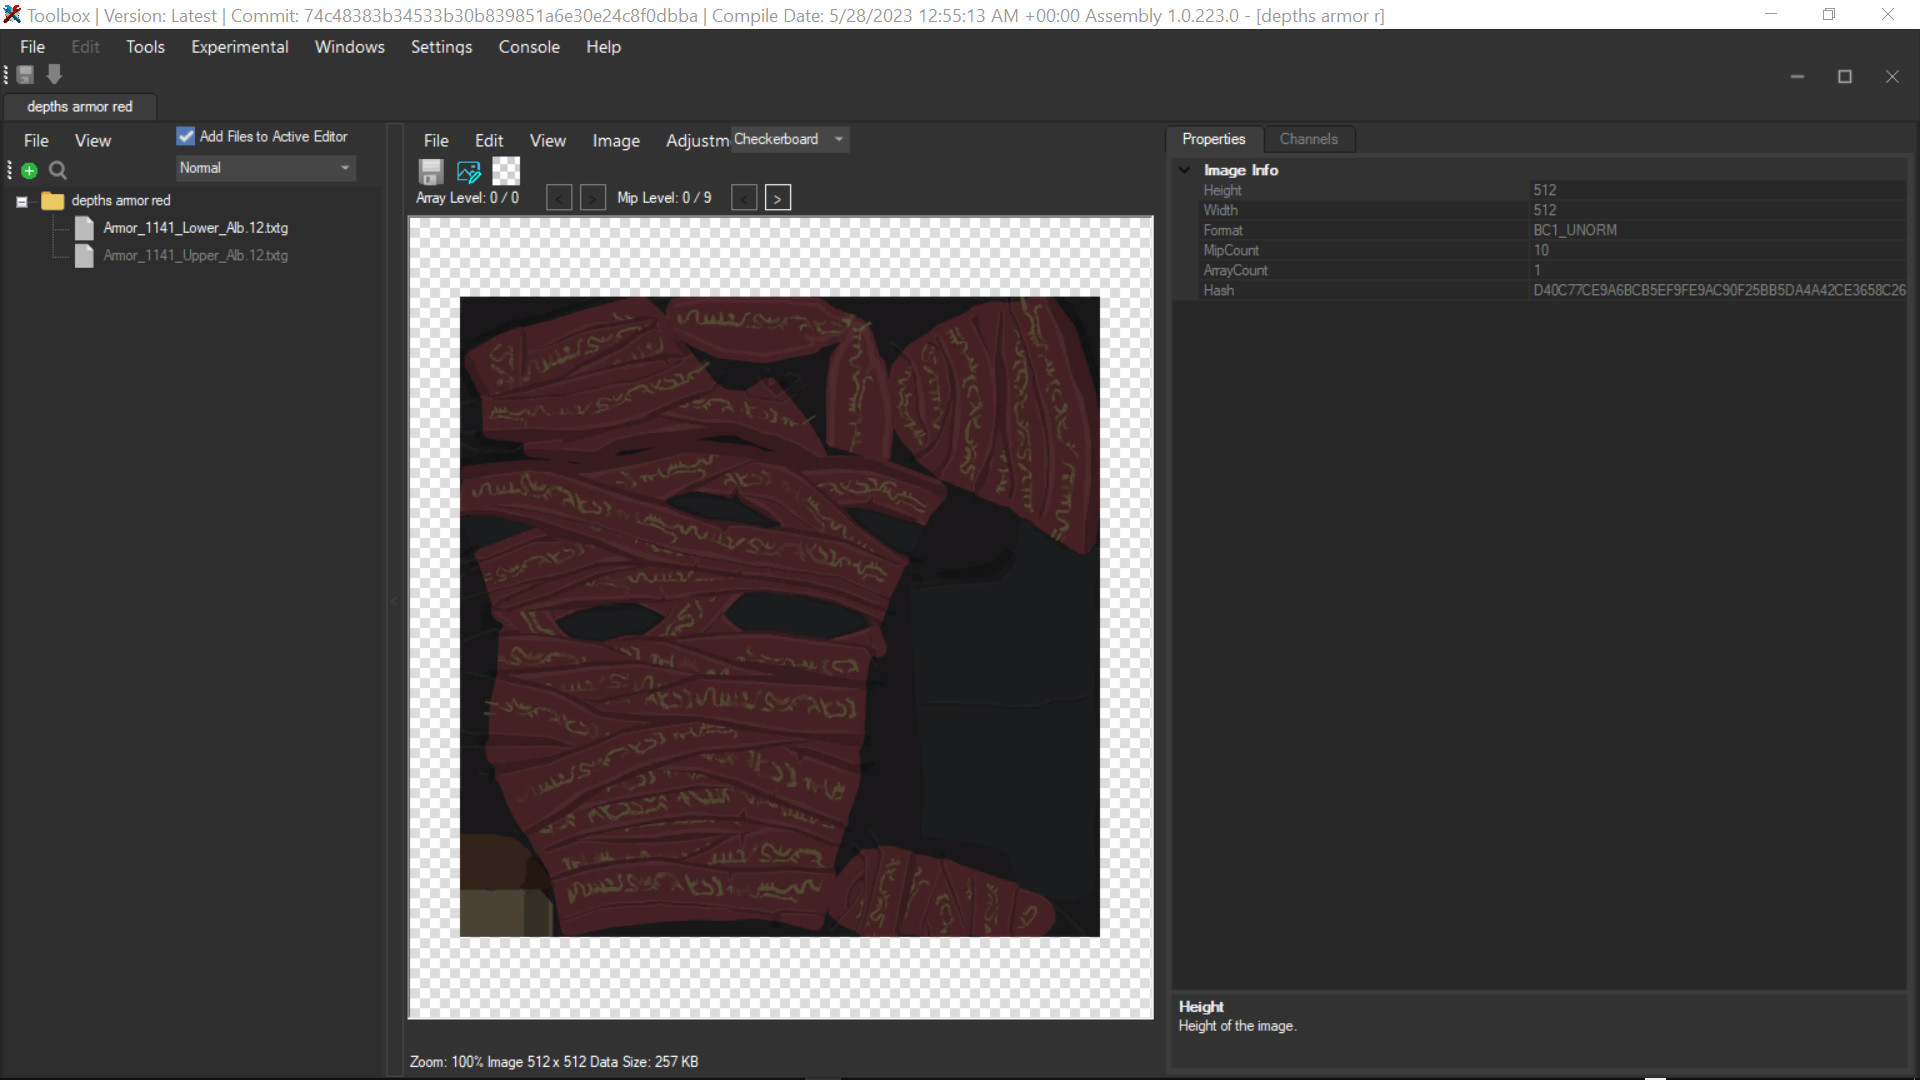The height and width of the screenshot is (1080, 1920).
Task: Click the download arrow icon in the main toolbar
Action: pyautogui.click(x=54, y=74)
